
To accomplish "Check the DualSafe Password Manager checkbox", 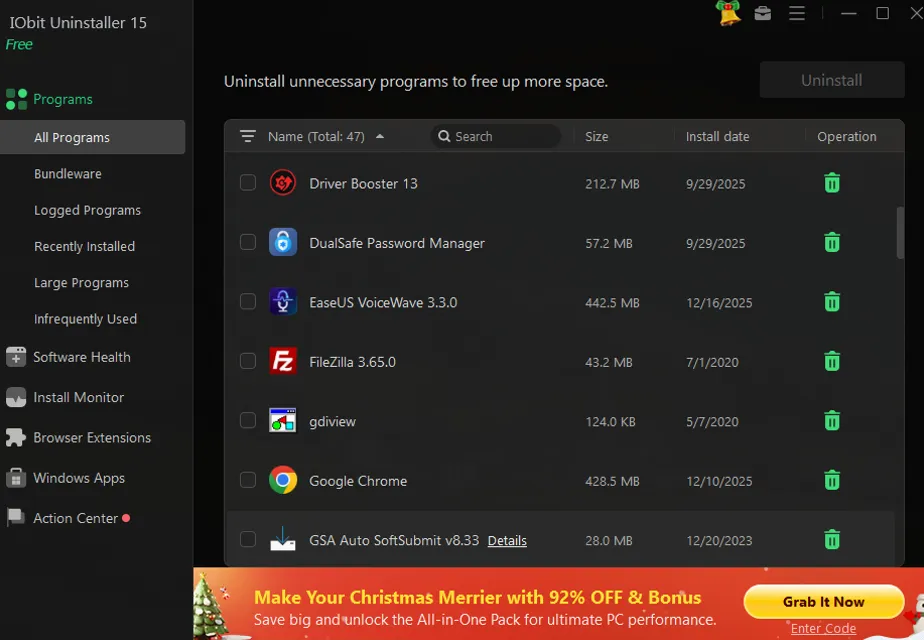I will point(248,242).
